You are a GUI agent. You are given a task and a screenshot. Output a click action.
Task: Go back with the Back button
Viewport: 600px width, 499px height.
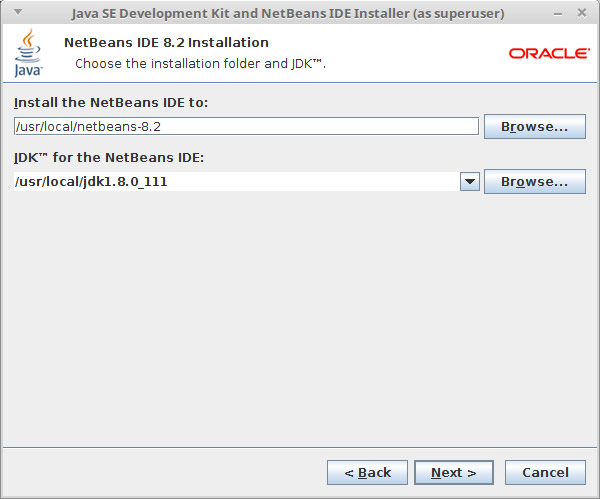pyautogui.click(x=367, y=473)
